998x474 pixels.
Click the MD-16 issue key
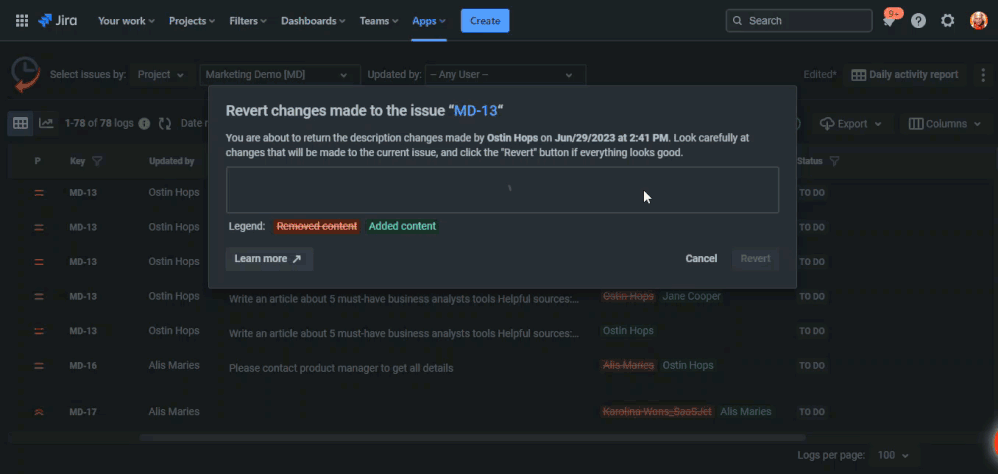[x=83, y=366]
